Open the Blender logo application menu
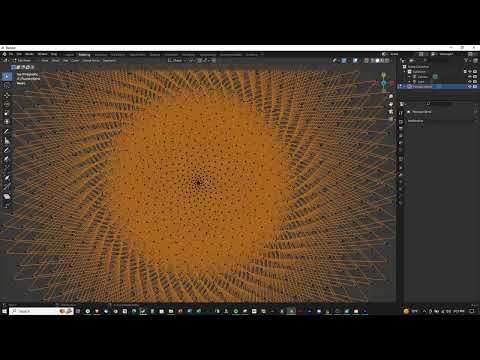Image resolution: width=480 pixels, height=360 pixels. tap(4, 54)
